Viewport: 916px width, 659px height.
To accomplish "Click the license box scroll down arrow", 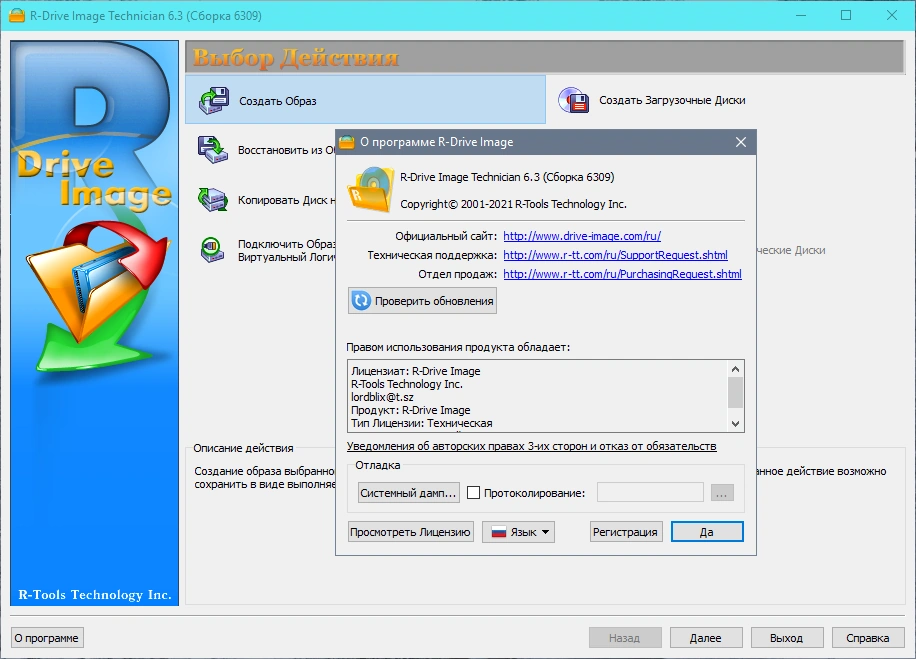I will (735, 424).
